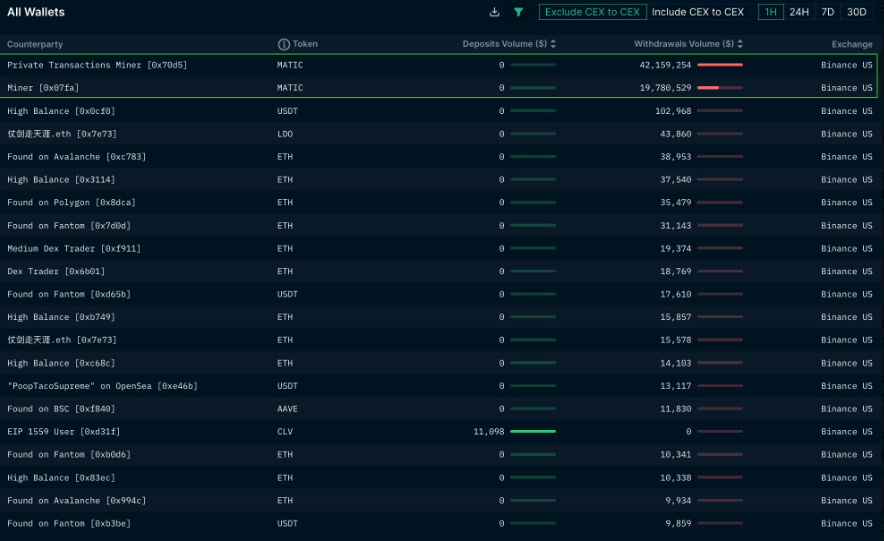Click red withdrawal bar for 19,780,529
884x541 pixels.
tap(720, 88)
